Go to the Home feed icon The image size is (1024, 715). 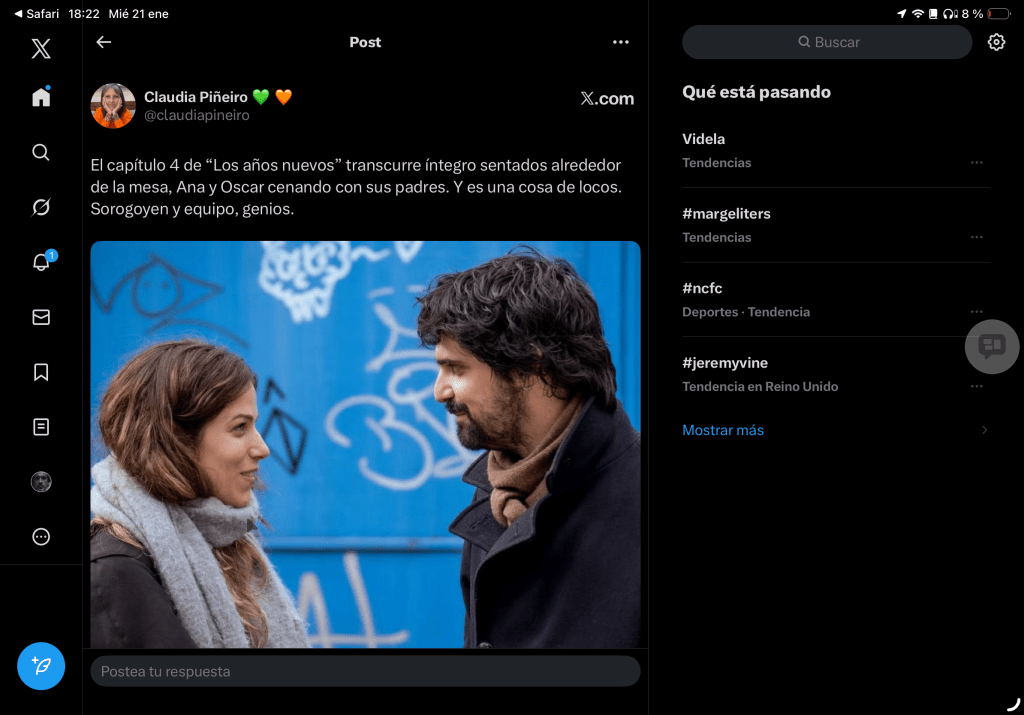click(41, 97)
